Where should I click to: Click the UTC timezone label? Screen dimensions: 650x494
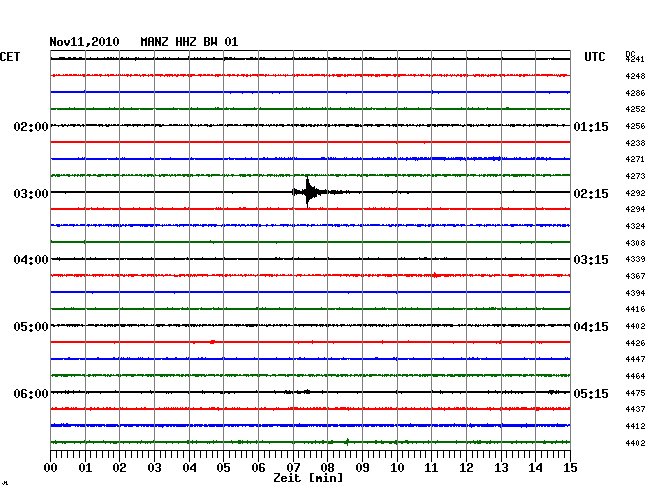(x=595, y=57)
